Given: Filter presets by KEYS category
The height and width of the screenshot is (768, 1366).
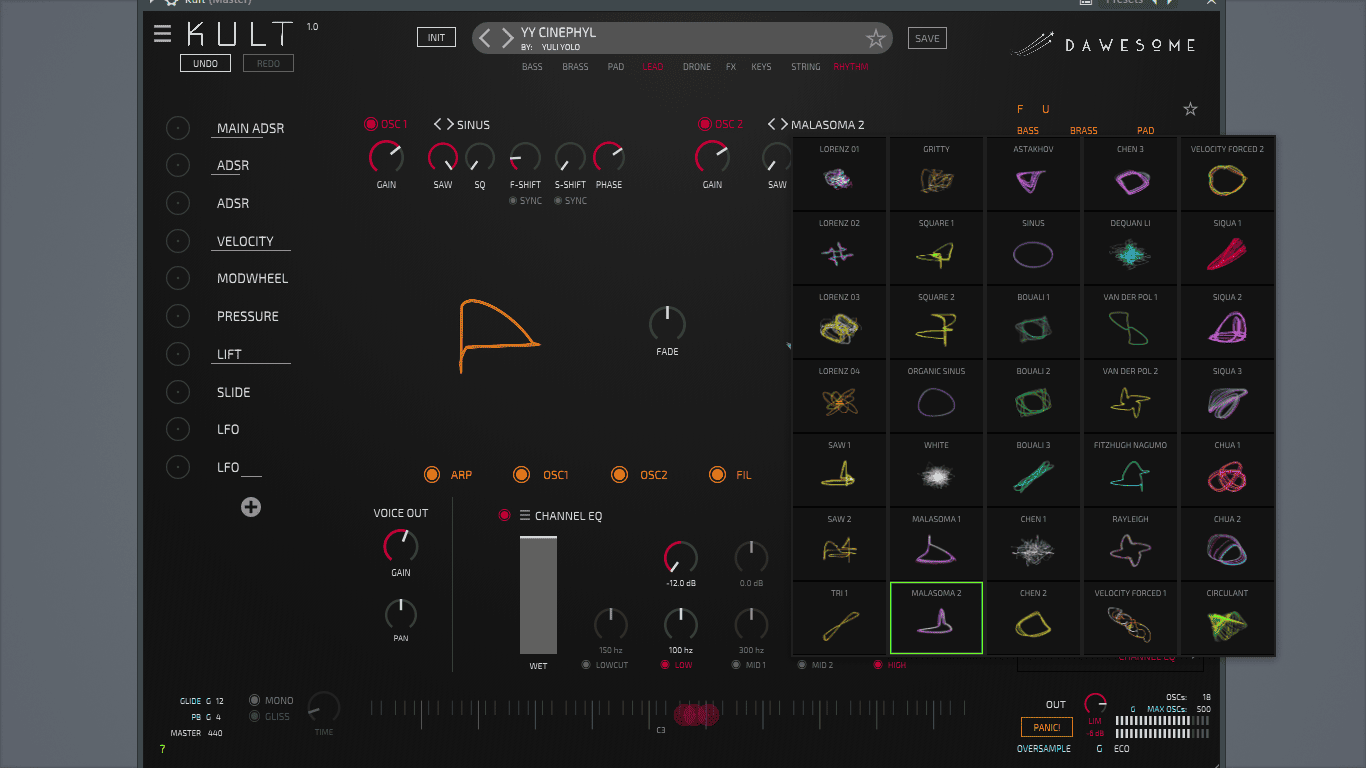Looking at the screenshot, I should 761,67.
